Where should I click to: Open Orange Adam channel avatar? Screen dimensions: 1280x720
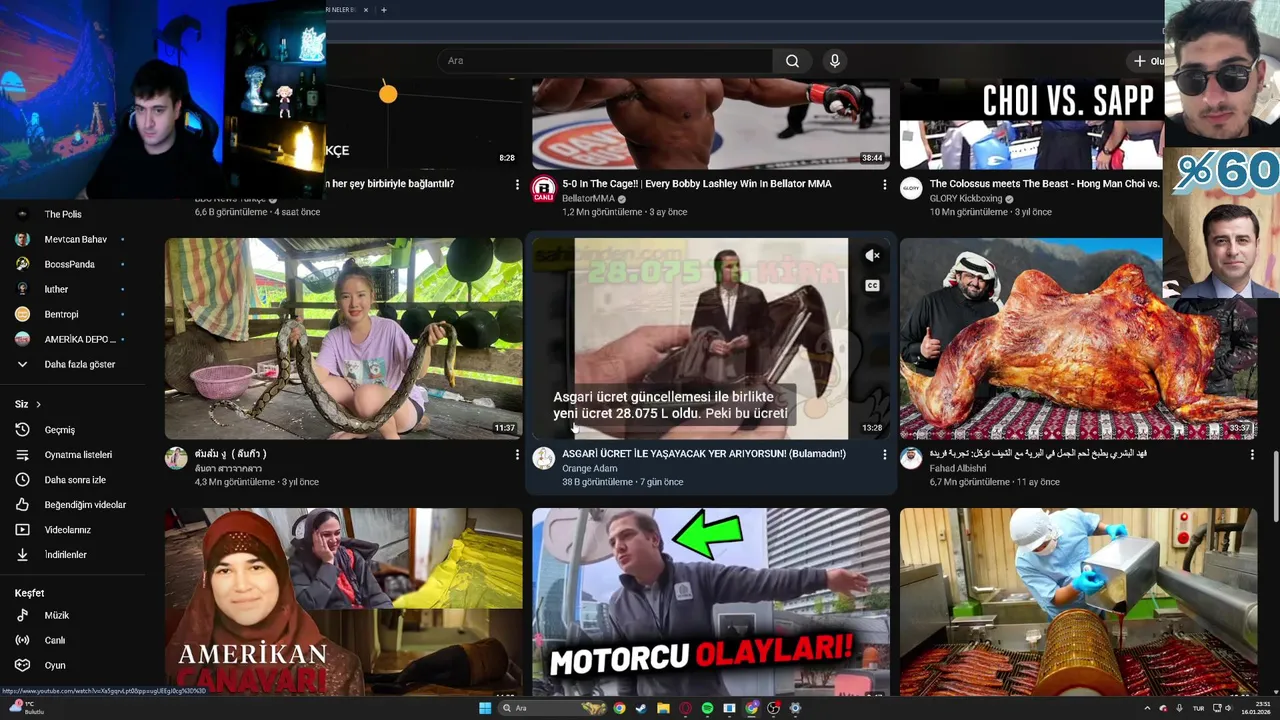(x=544, y=459)
